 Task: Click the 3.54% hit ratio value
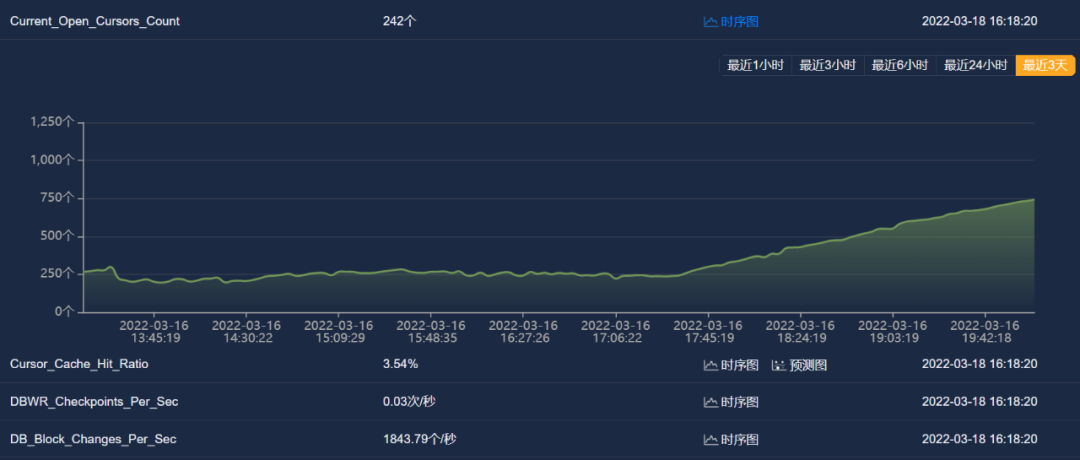[400, 364]
